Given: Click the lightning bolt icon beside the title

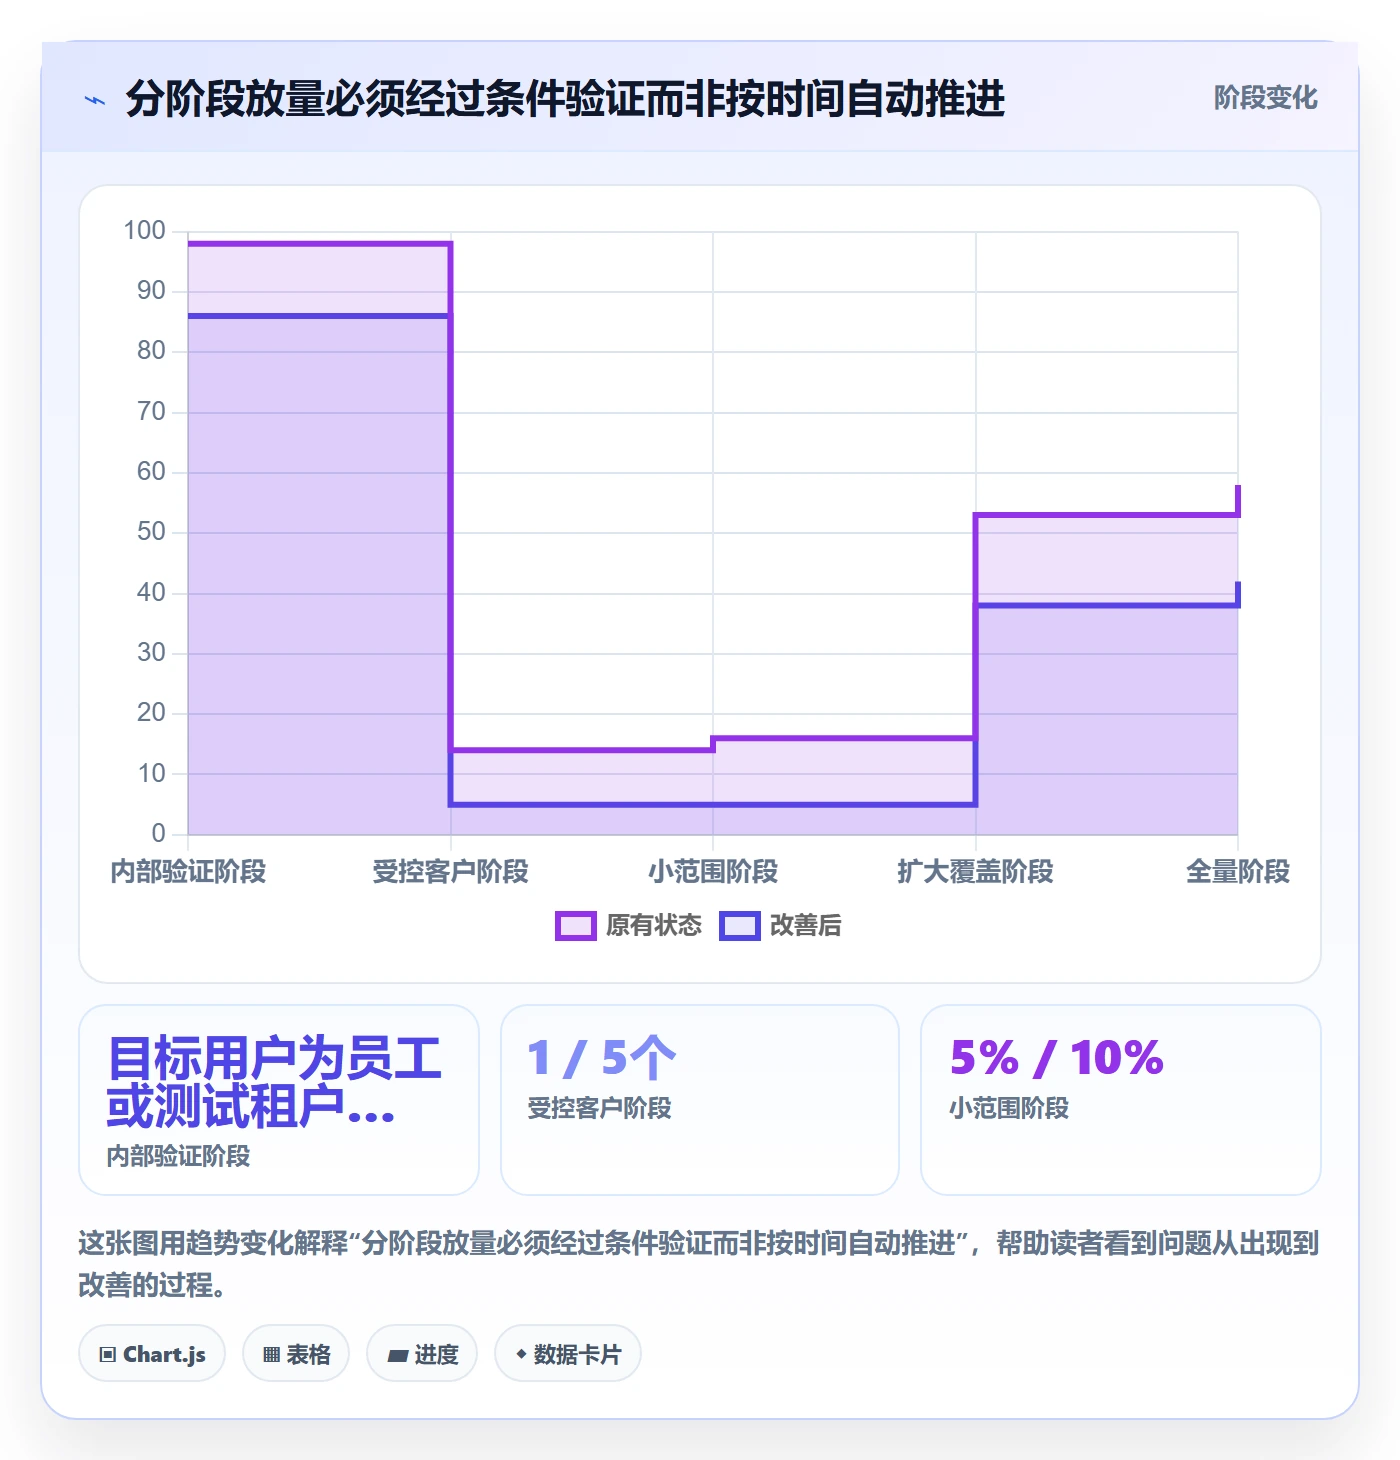Looking at the screenshot, I should [x=95, y=100].
